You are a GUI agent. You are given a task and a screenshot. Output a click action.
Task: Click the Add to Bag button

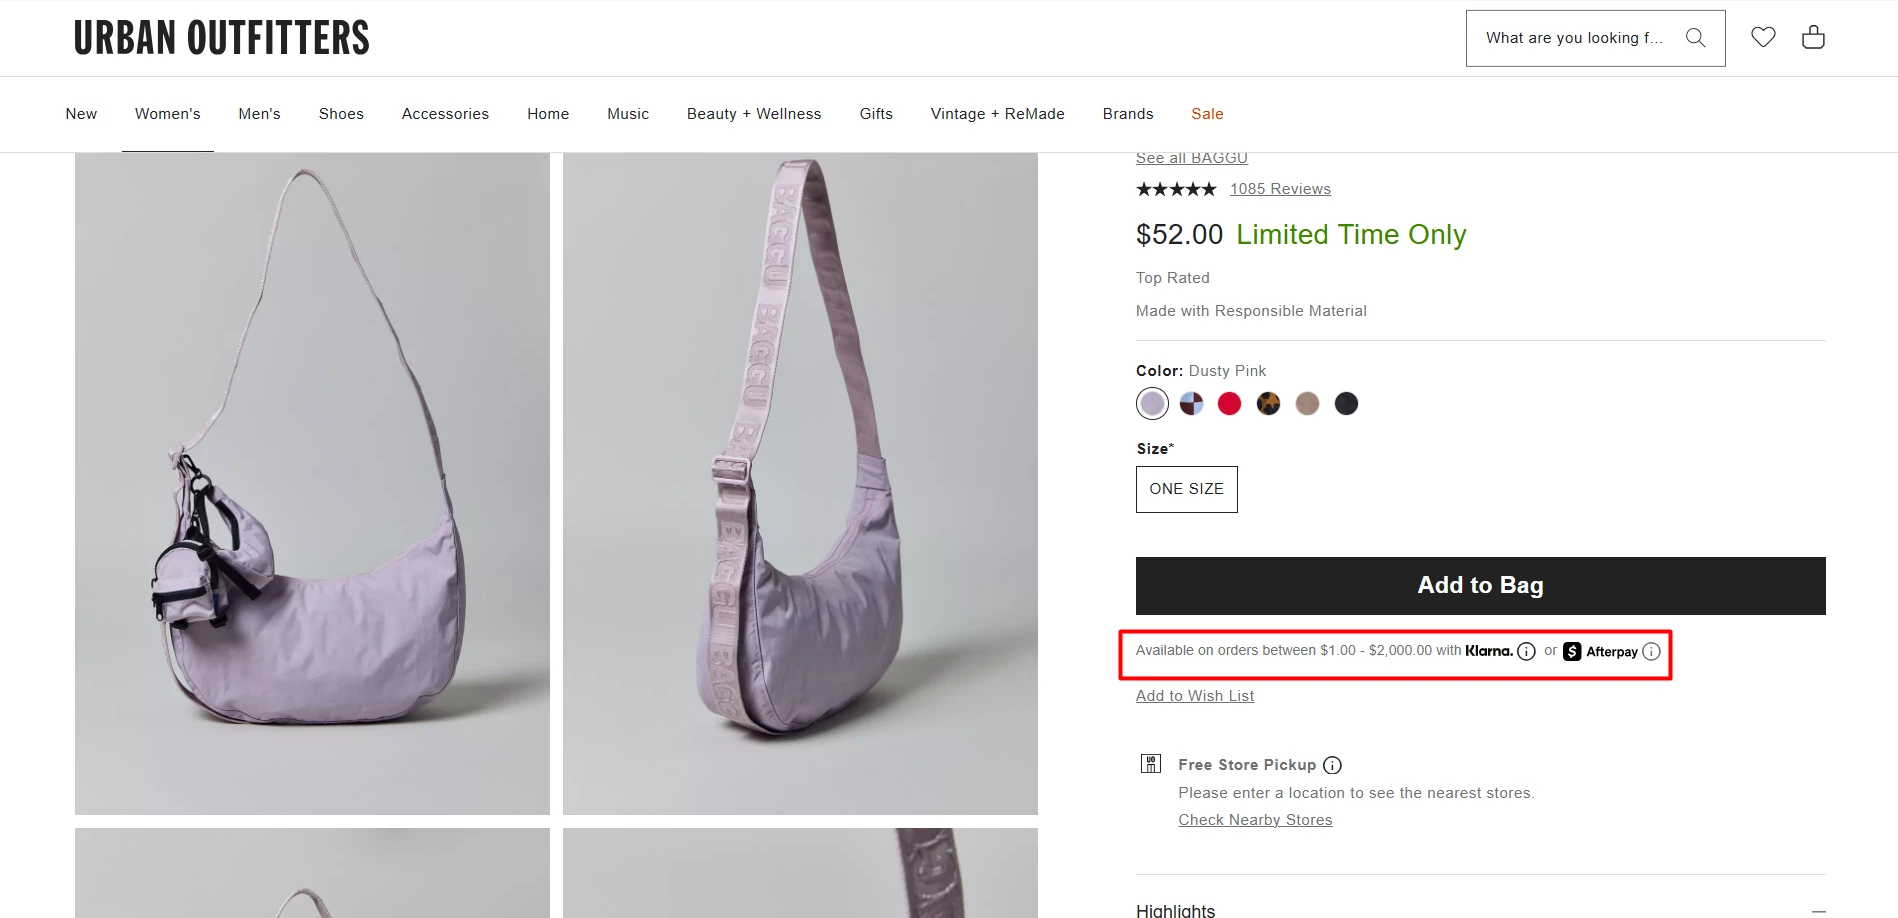point(1480,586)
